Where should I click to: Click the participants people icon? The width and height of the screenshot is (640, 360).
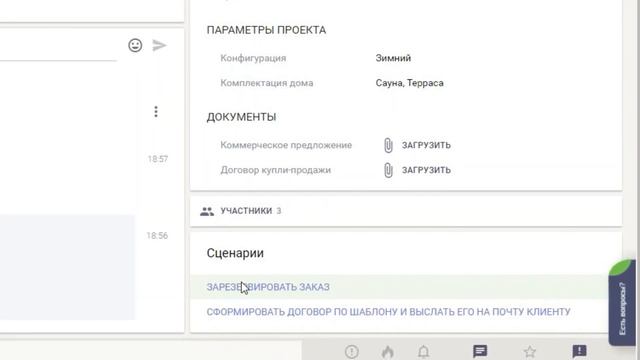tap(207, 211)
